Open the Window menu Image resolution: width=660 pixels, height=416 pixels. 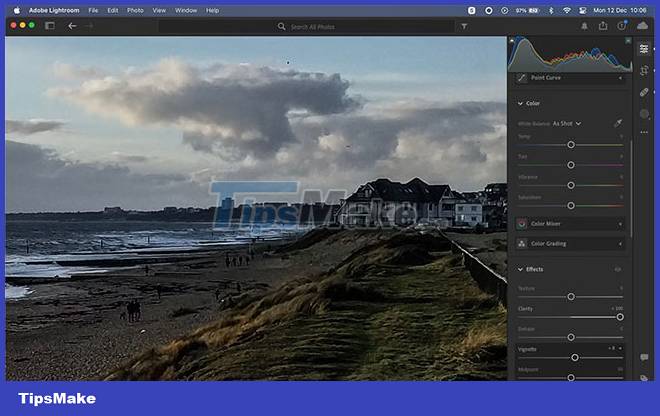[x=186, y=11]
